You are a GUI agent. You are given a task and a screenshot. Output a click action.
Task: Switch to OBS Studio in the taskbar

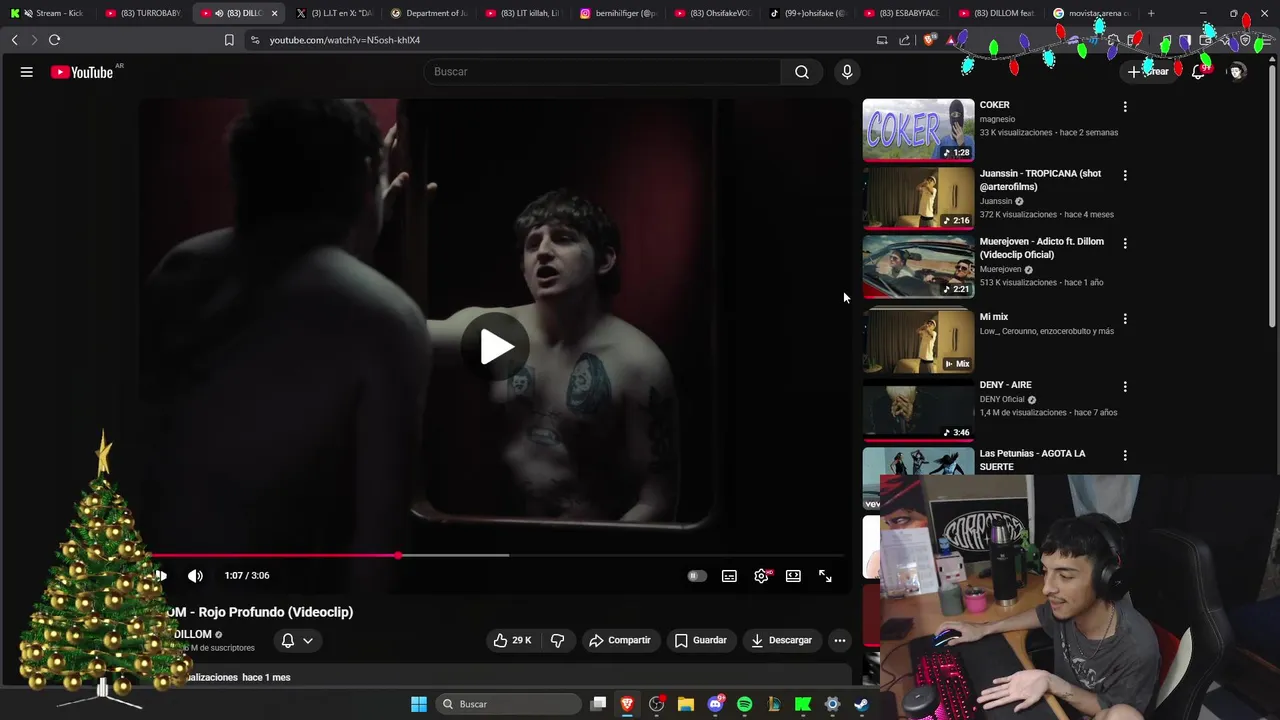656,704
